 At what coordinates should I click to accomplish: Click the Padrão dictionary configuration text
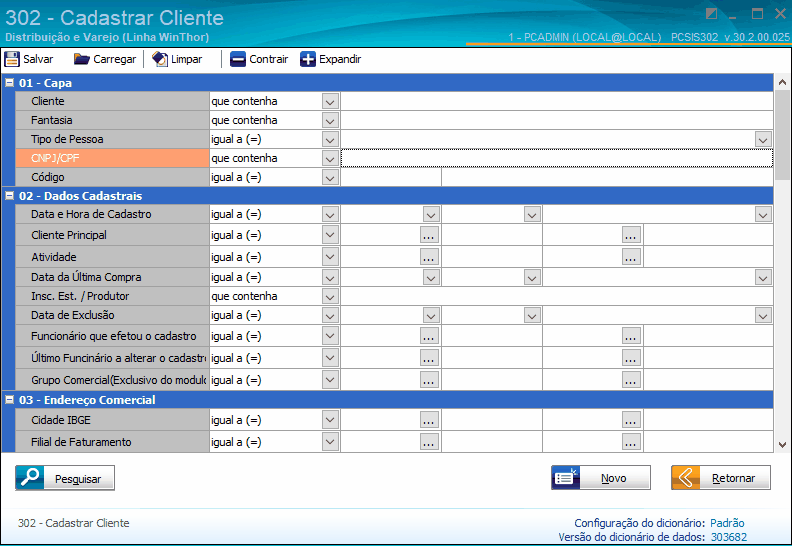[x=727, y=523]
